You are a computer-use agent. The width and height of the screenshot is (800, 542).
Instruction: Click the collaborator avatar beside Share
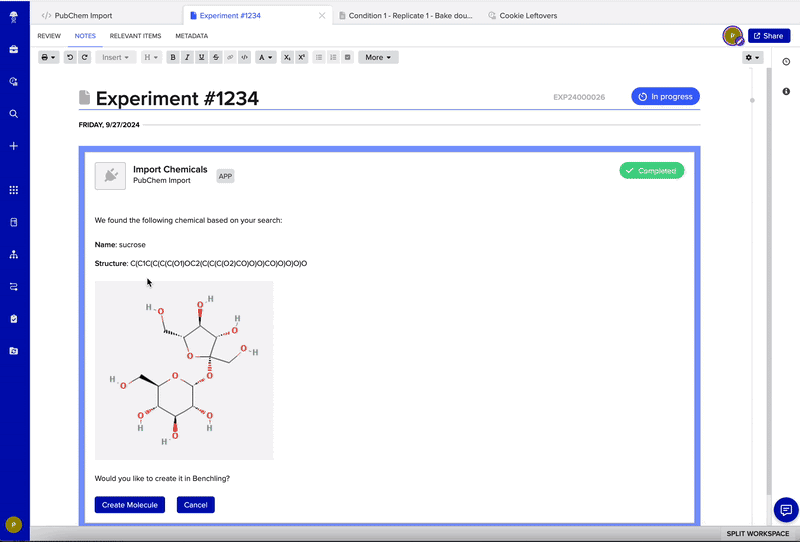pyautogui.click(x=733, y=36)
